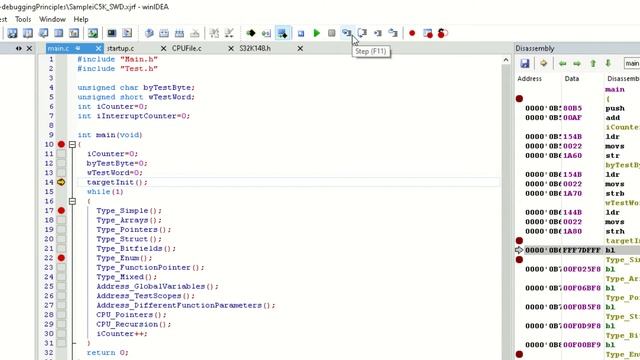This screenshot has height=360, width=640.
Task: Click the Data column header
Action: coord(572,79)
